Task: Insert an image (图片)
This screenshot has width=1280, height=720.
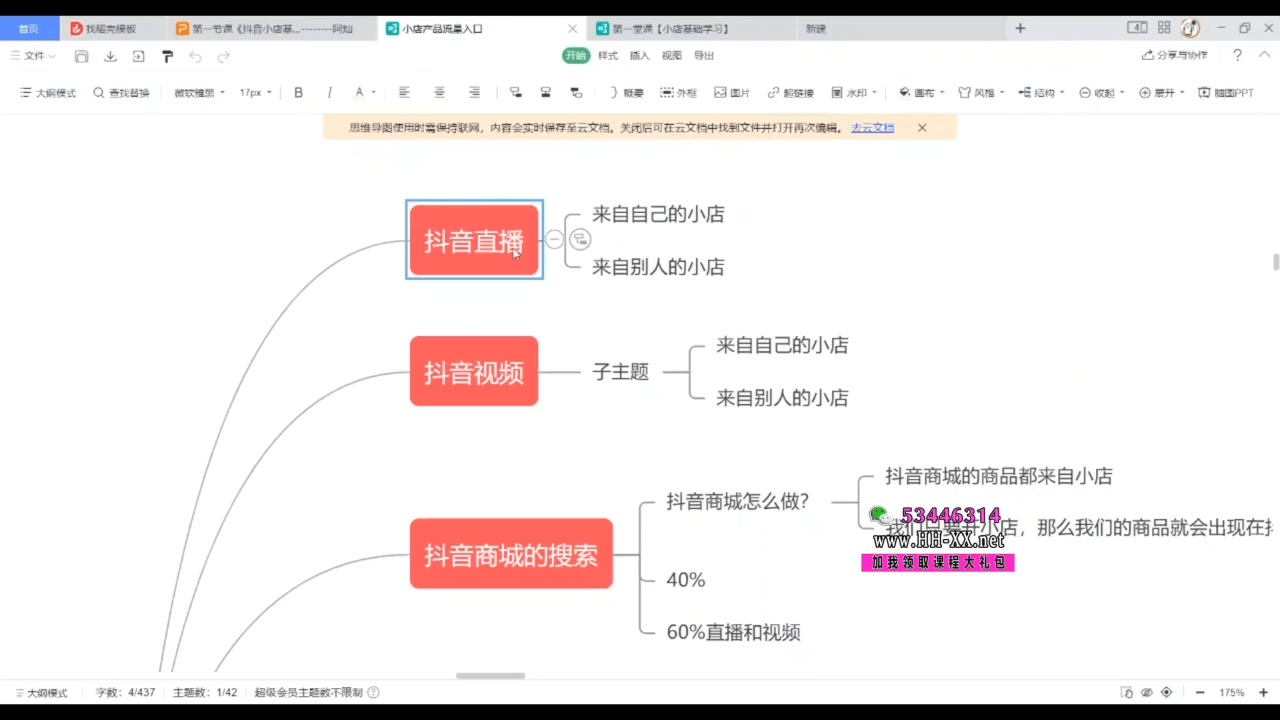Action: [732, 92]
